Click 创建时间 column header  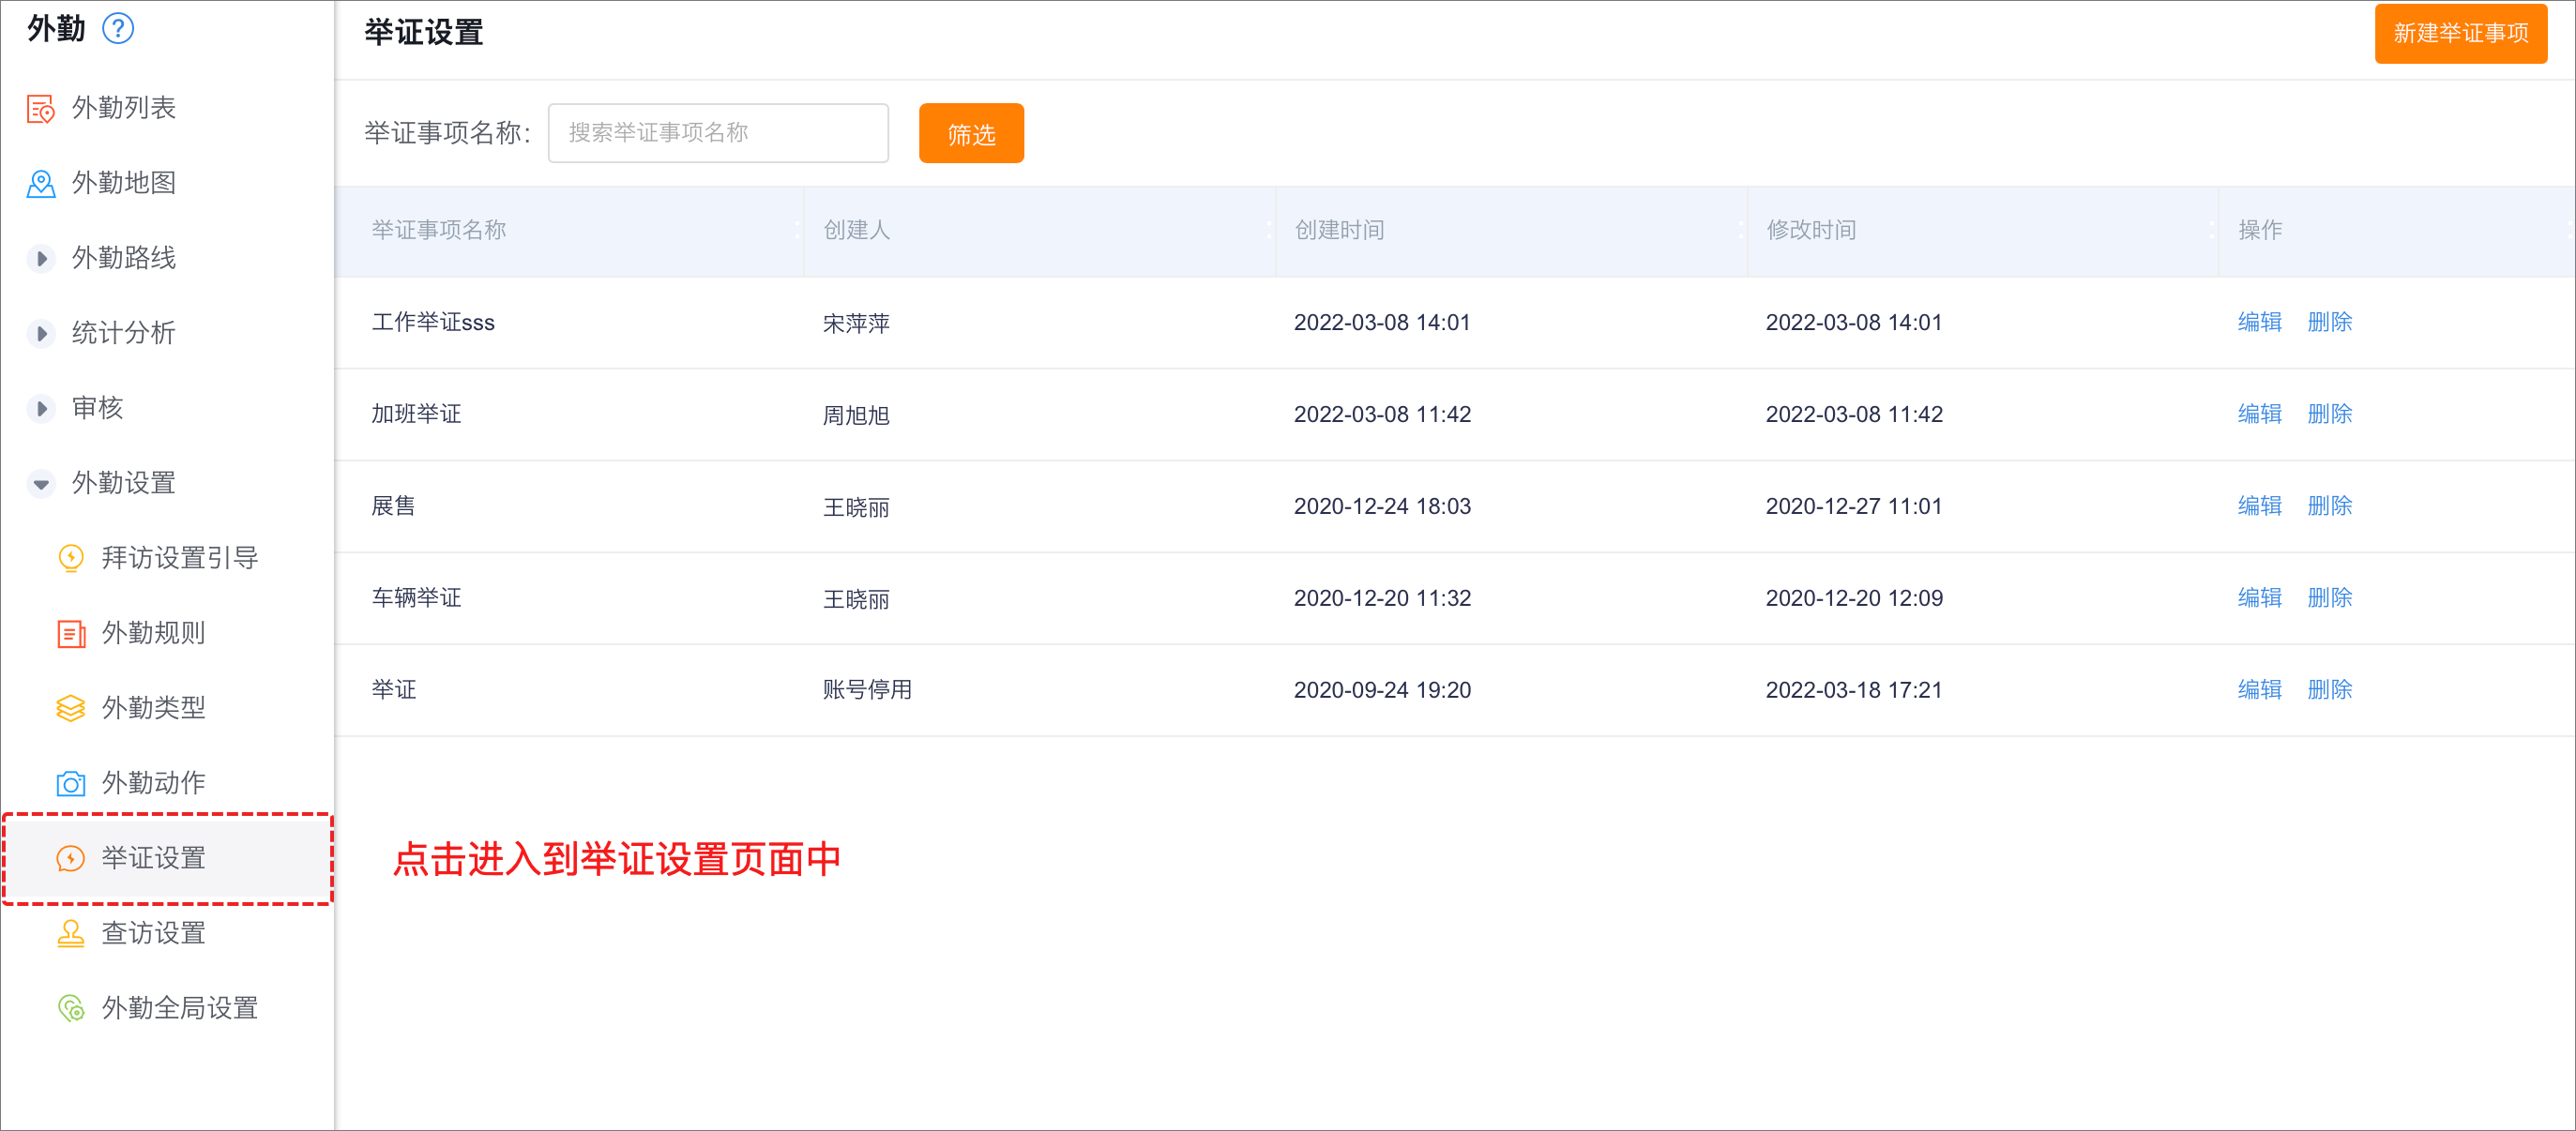point(1339,230)
